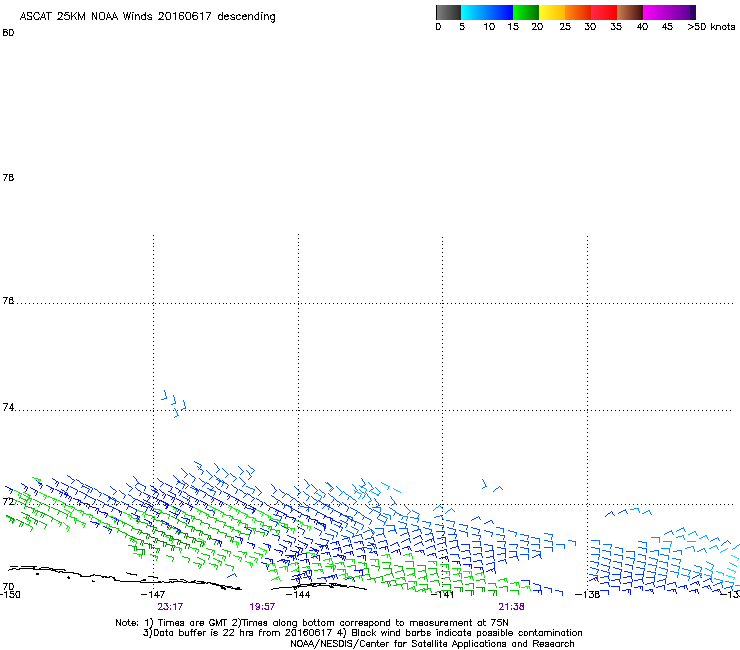The height and width of the screenshot is (650, 740).
Task: Click the cyan 5-10 knots legend segment
Action: (474, 12)
